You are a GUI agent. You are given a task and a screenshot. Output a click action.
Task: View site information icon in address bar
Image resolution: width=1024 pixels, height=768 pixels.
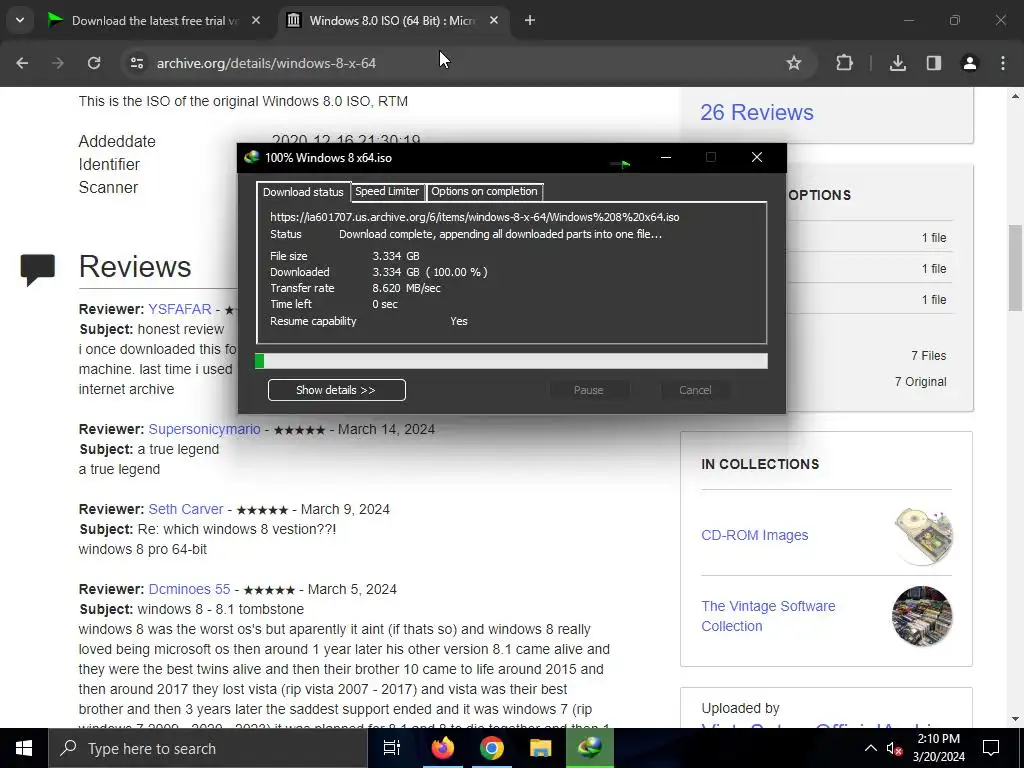click(x=136, y=63)
